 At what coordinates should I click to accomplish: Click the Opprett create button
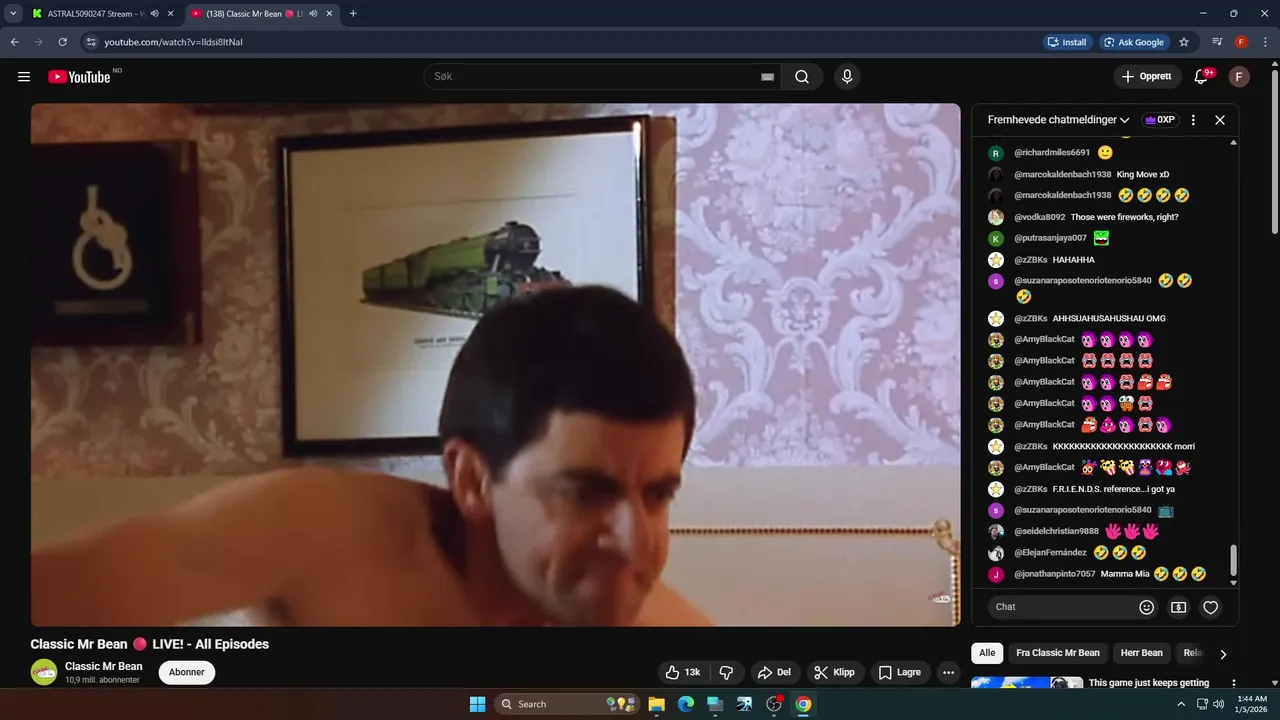1147,77
